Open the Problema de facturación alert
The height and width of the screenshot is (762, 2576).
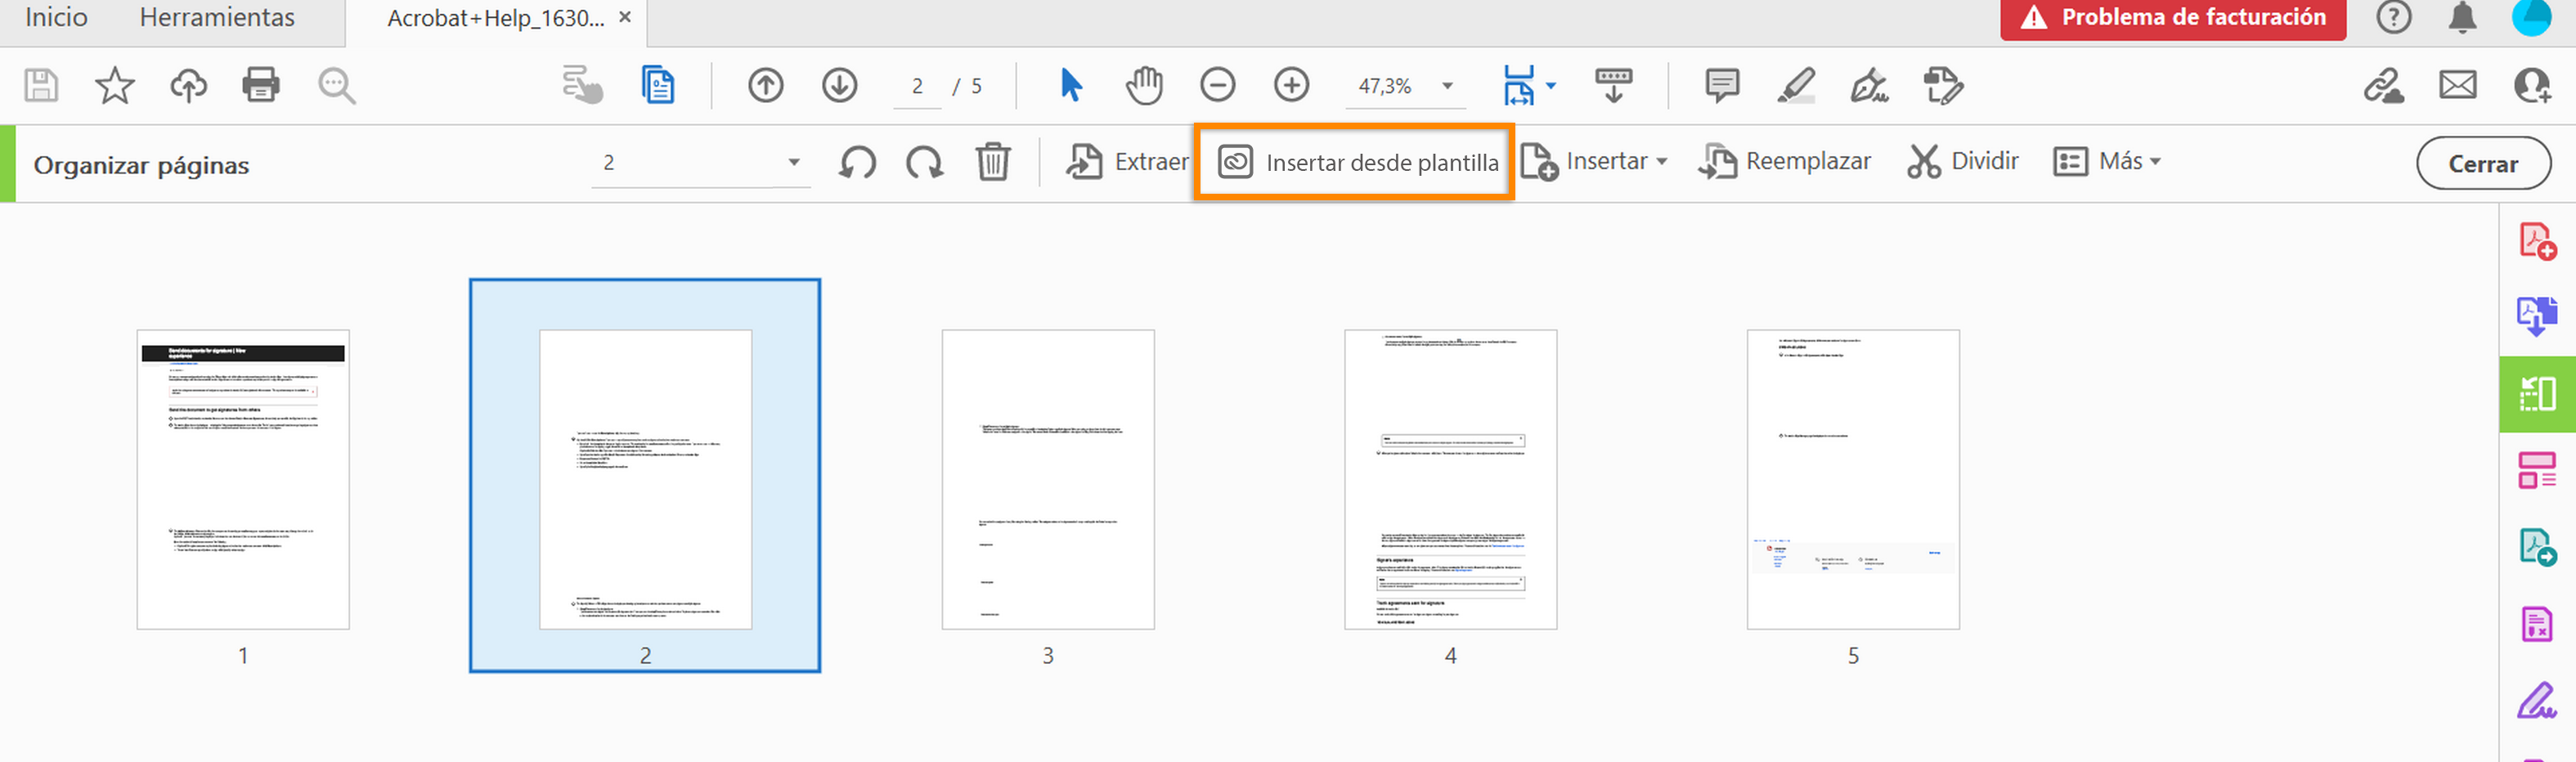2173,18
